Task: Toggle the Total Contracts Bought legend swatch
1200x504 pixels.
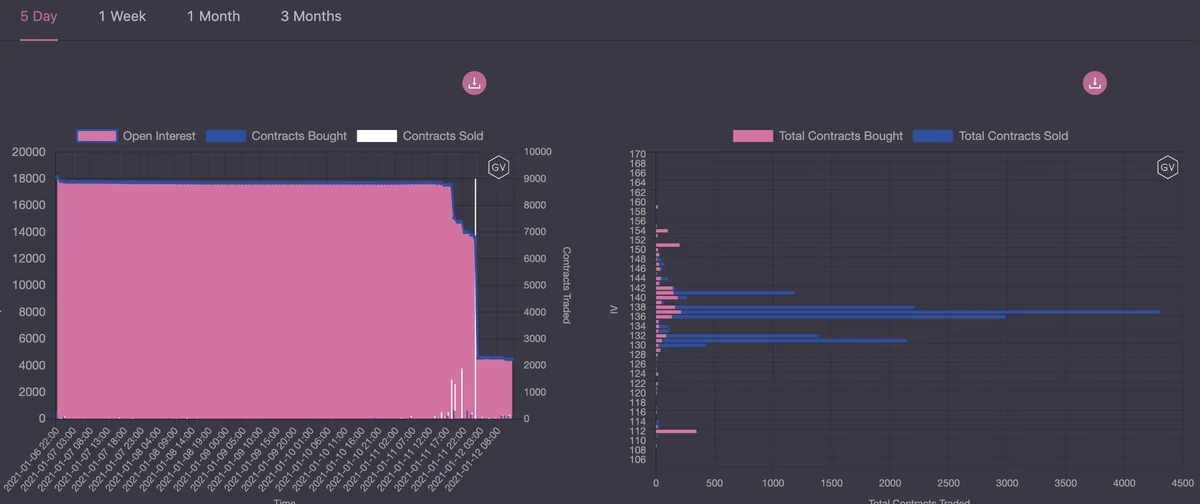Action: 752,136
